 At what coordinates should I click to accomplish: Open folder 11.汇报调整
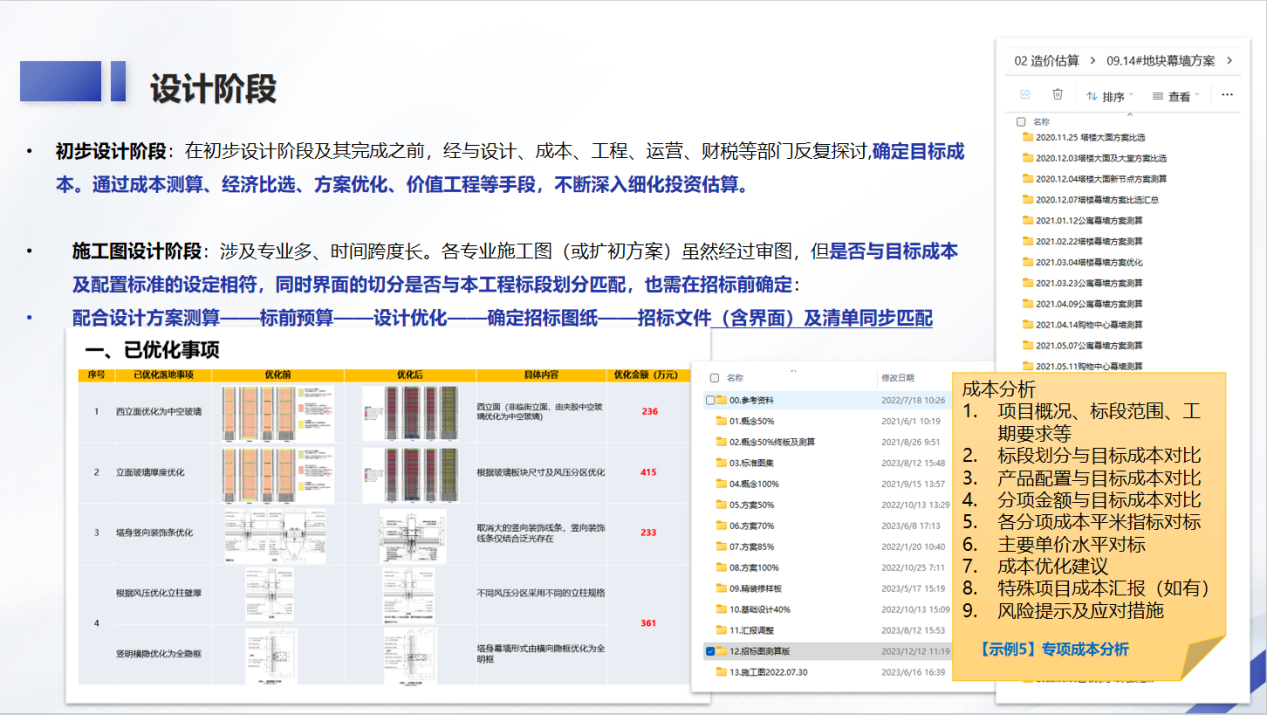coord(746,630)
